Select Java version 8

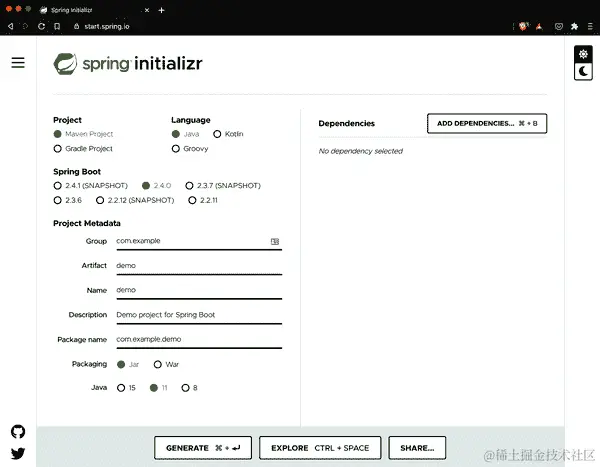pos(189,388)
